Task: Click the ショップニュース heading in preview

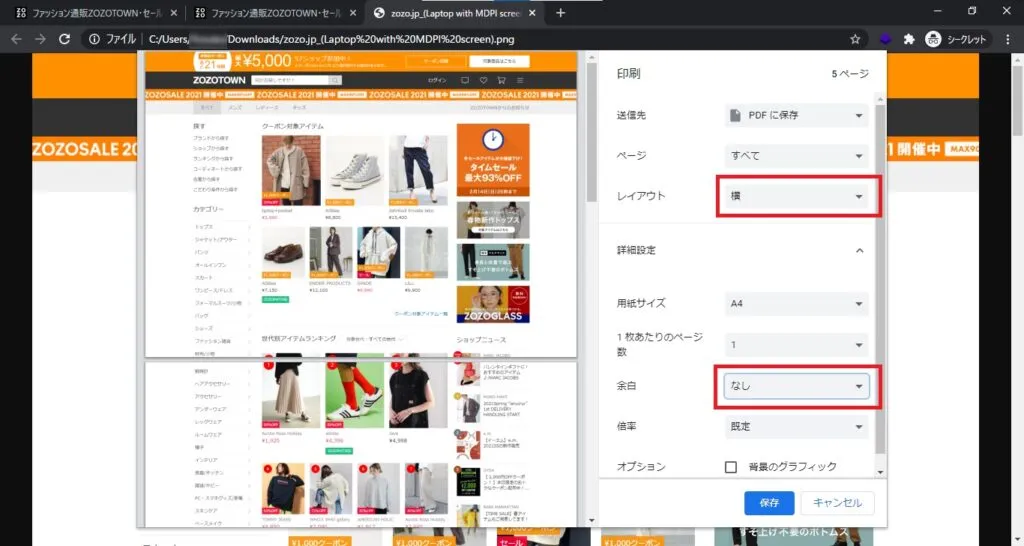Action: click(x=481, y=340)
